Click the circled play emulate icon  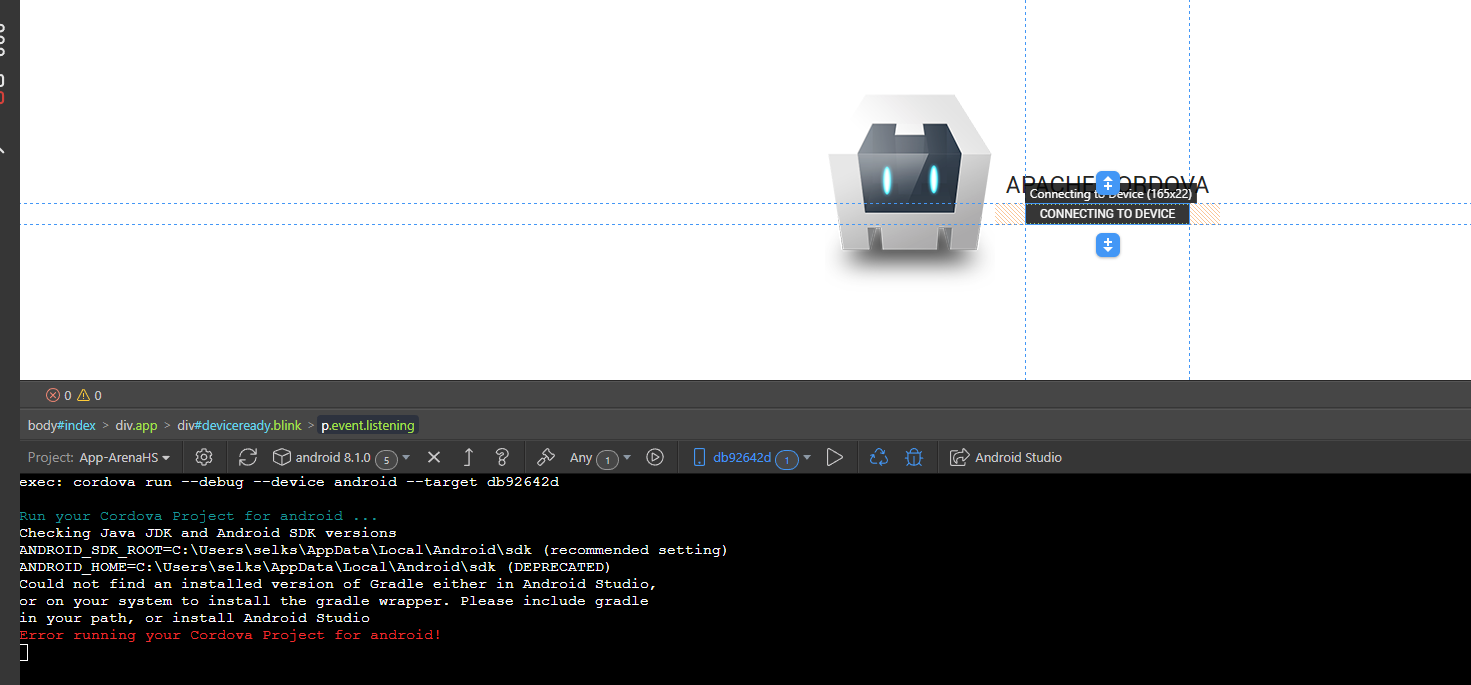click(x=655, y=457)
